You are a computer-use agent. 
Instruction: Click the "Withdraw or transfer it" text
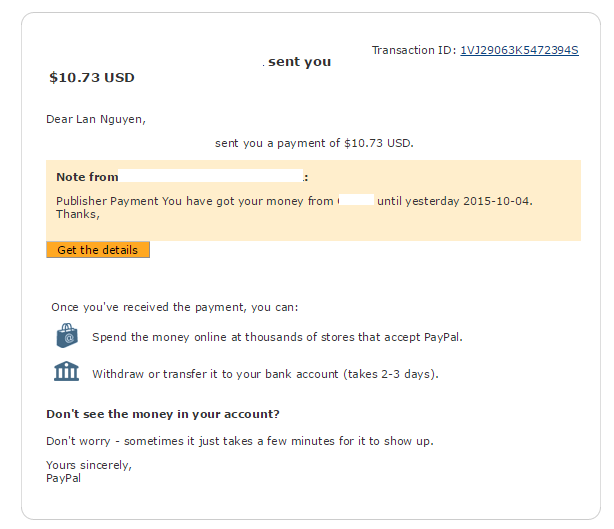click(x=265, y=374)
